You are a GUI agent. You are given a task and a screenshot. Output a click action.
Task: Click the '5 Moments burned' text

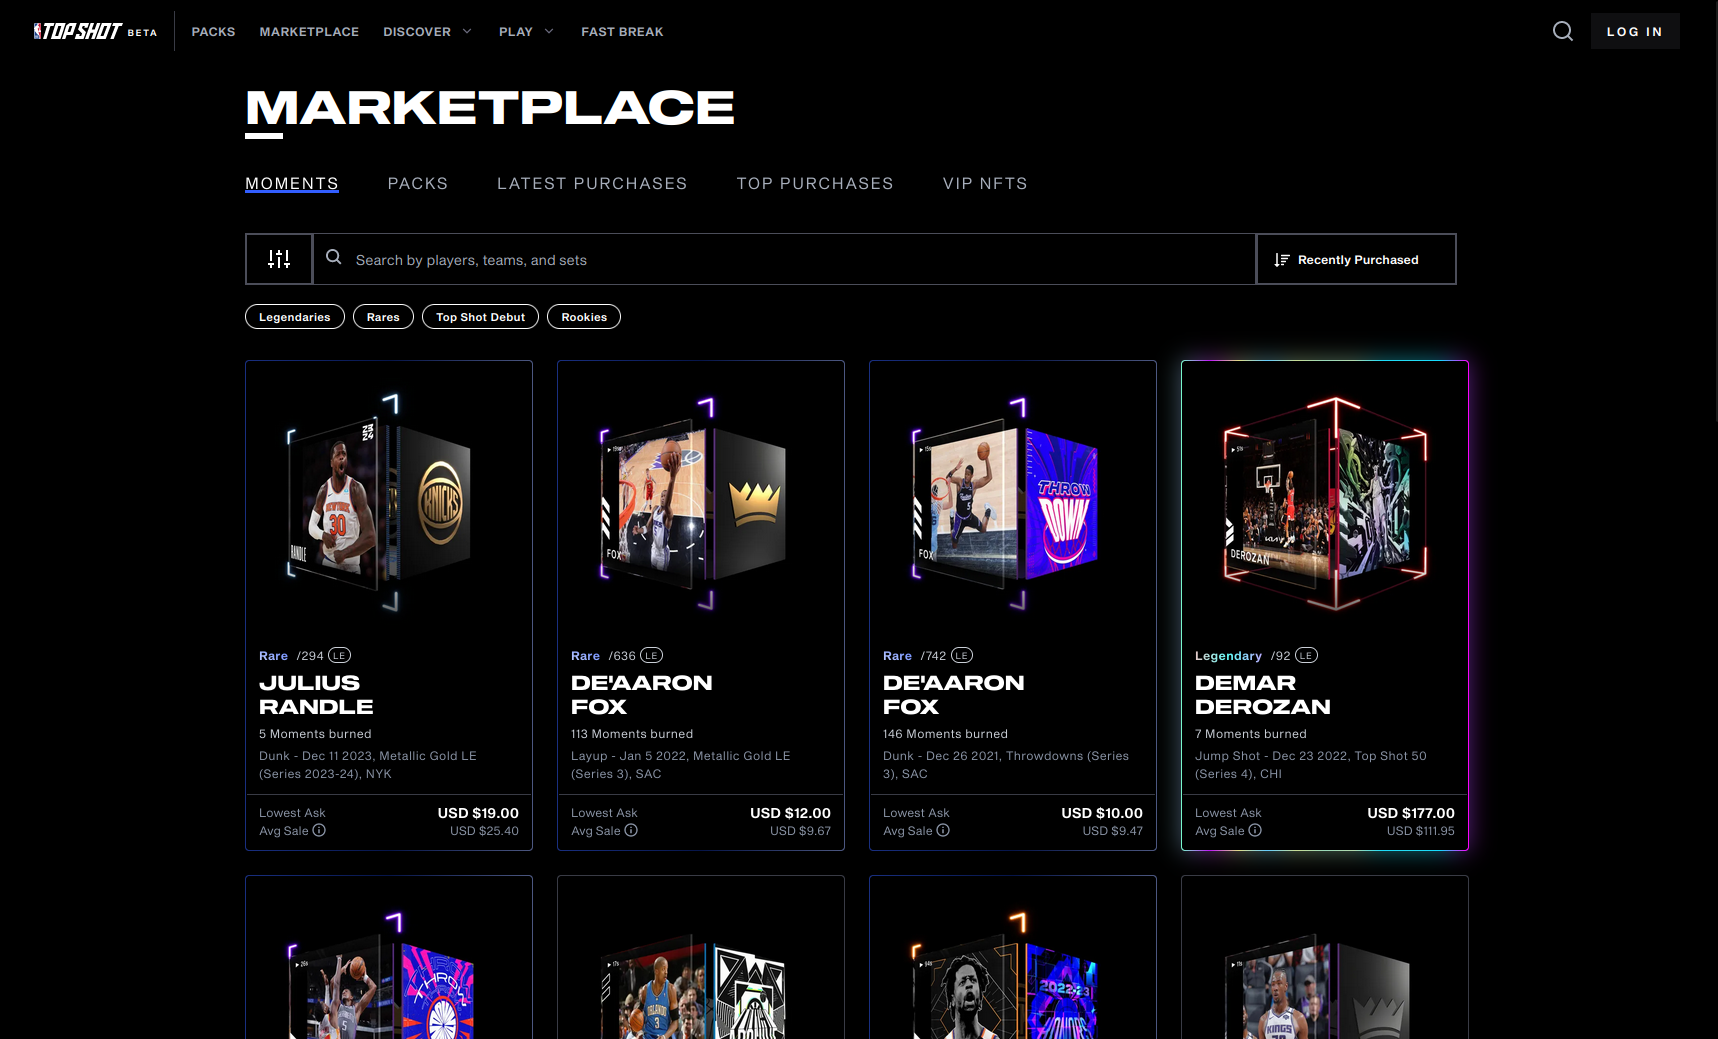[x=315, y=734]
